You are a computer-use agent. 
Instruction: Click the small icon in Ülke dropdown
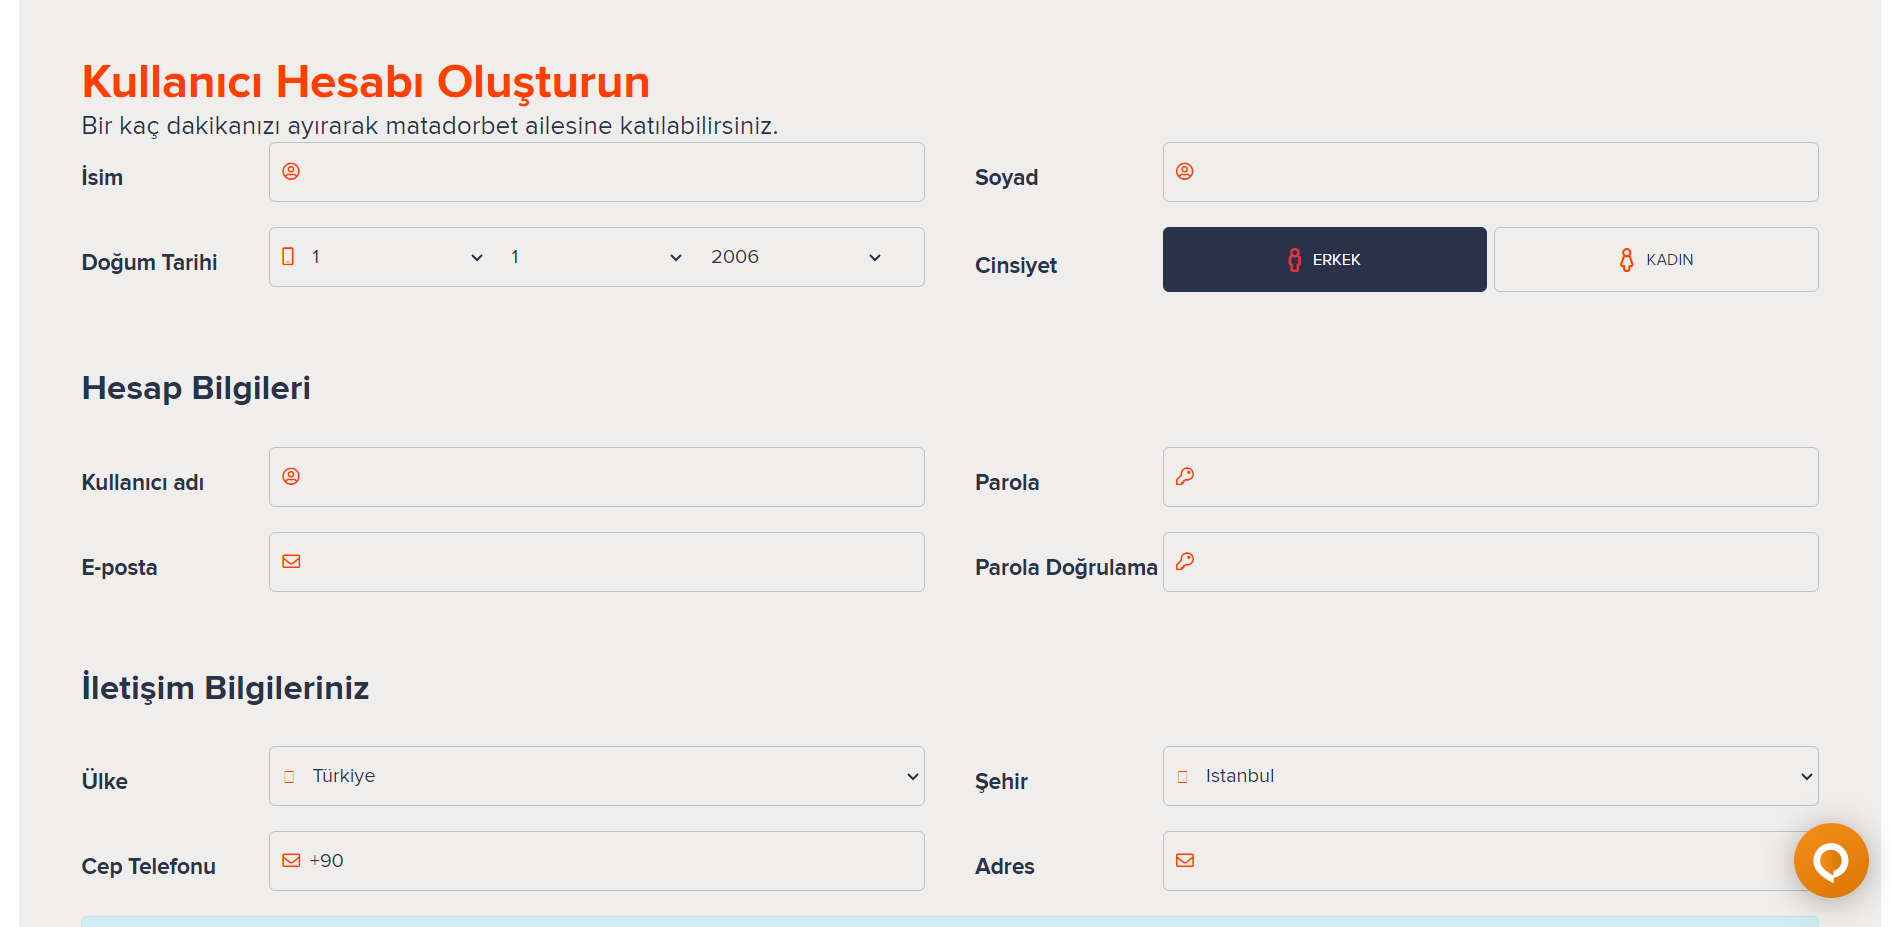click(289, 777)
